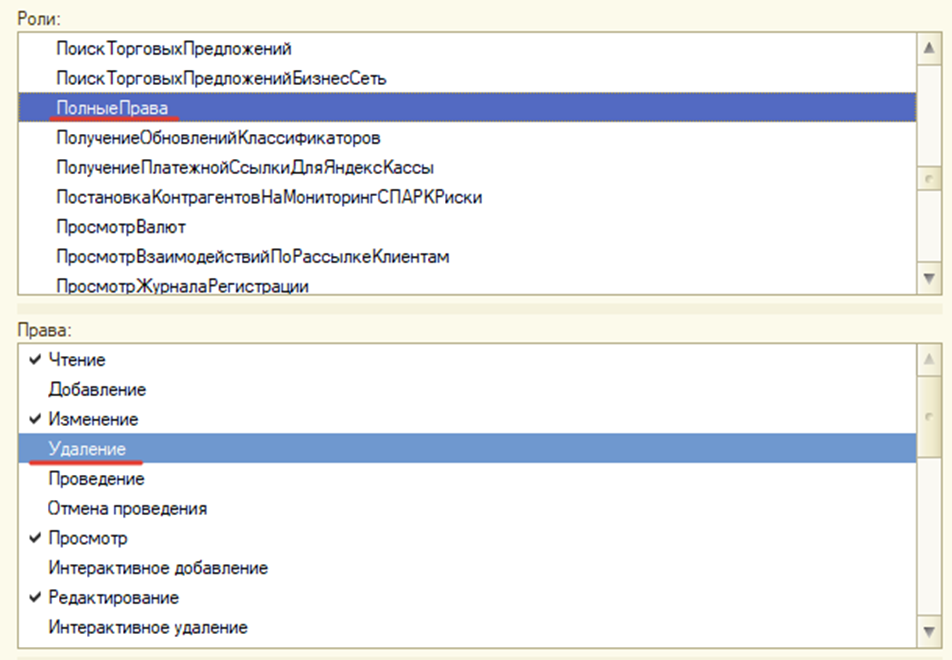Click the scrollbar thumb in the Роли list

pos(929,177)
